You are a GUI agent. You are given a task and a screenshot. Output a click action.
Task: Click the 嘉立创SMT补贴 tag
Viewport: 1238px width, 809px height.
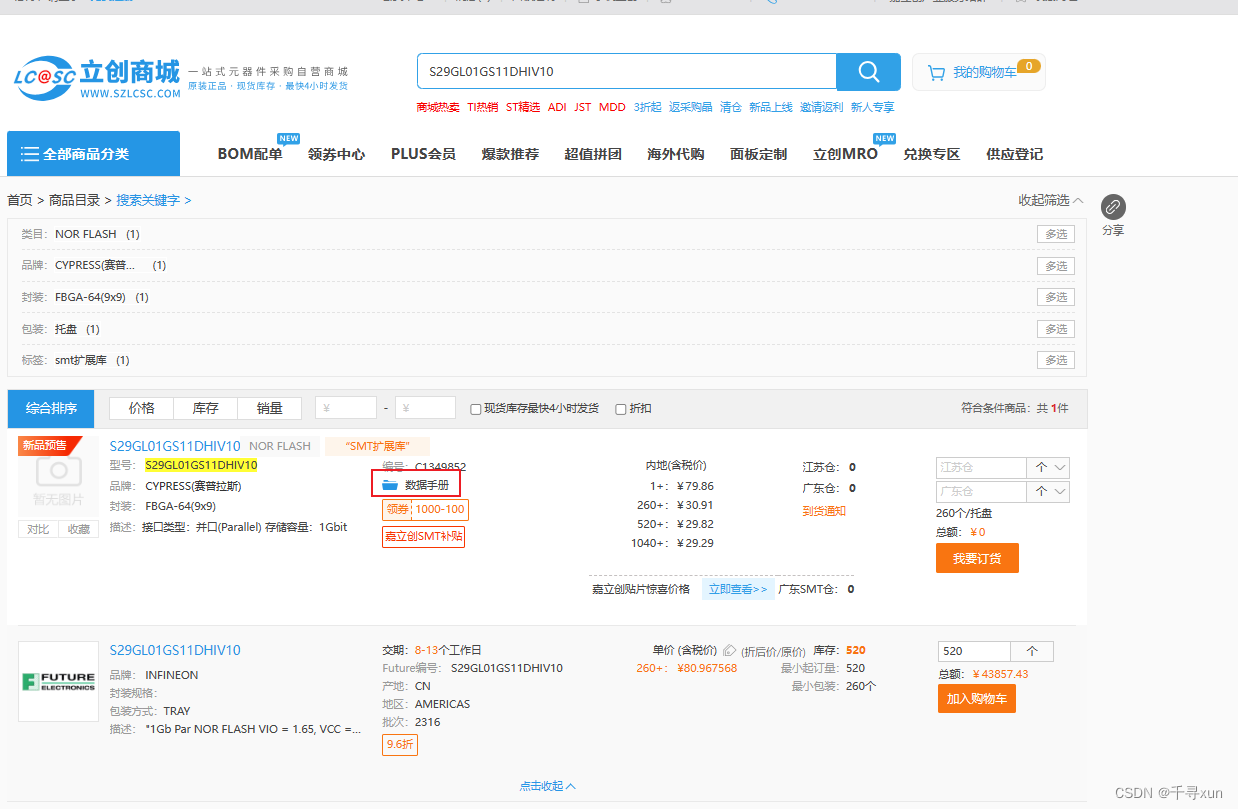tap(423, 537)
